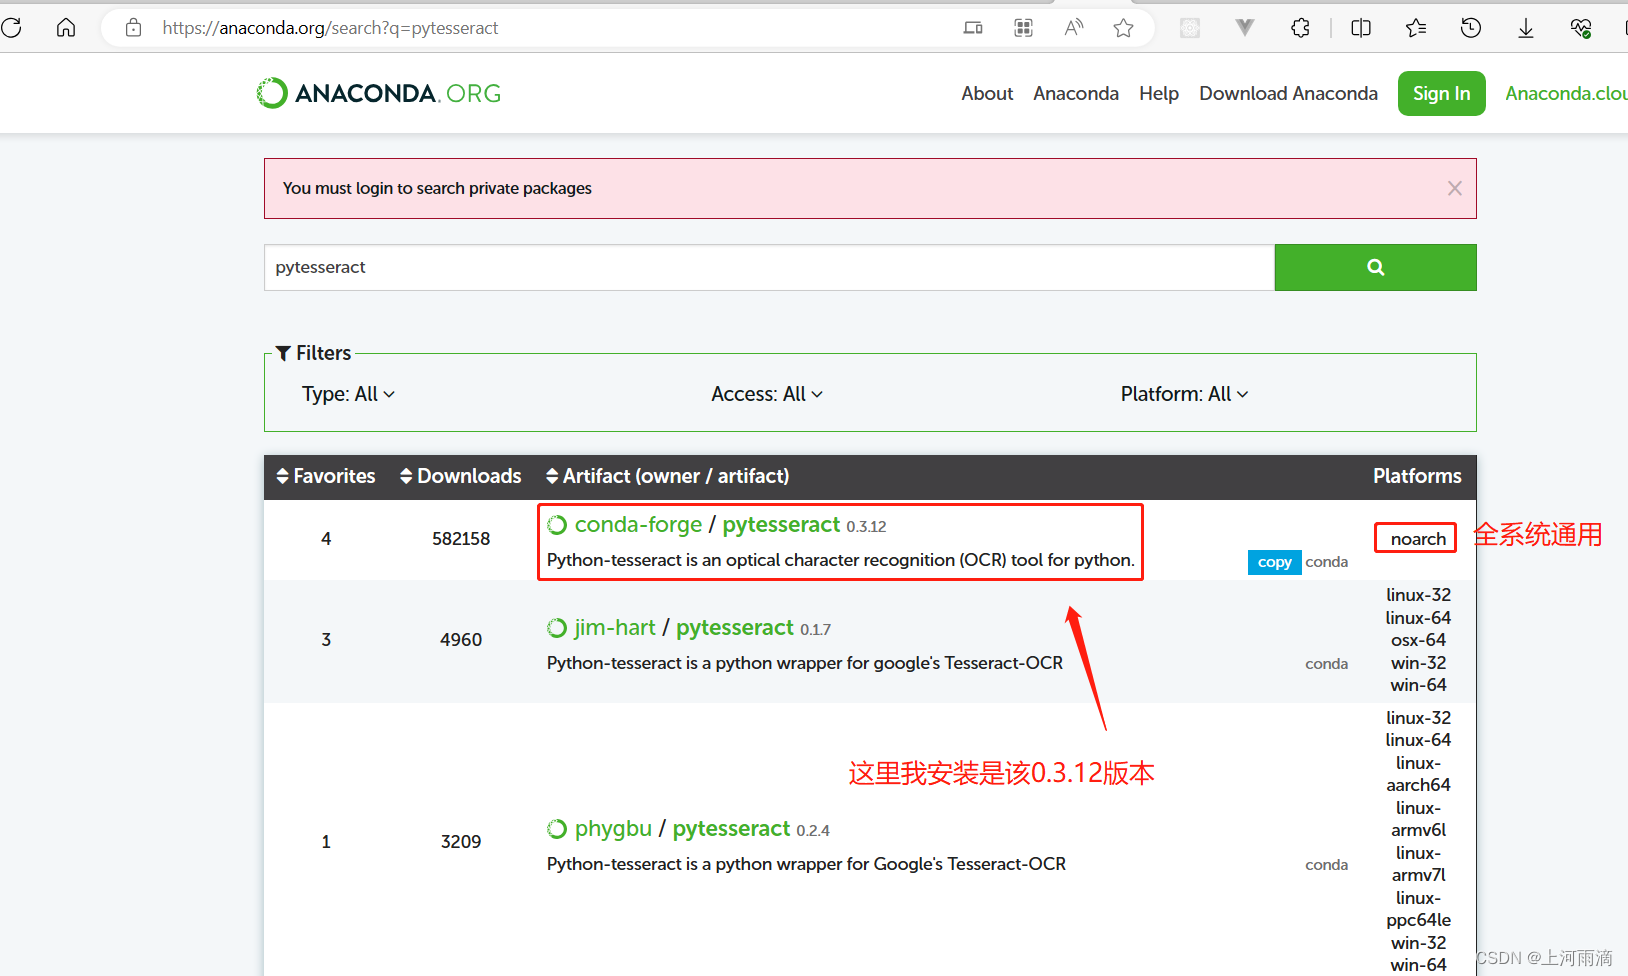Click the conda-forge package ring icon
Viewport: 1628px width, 976px height.
click(557, 525)
